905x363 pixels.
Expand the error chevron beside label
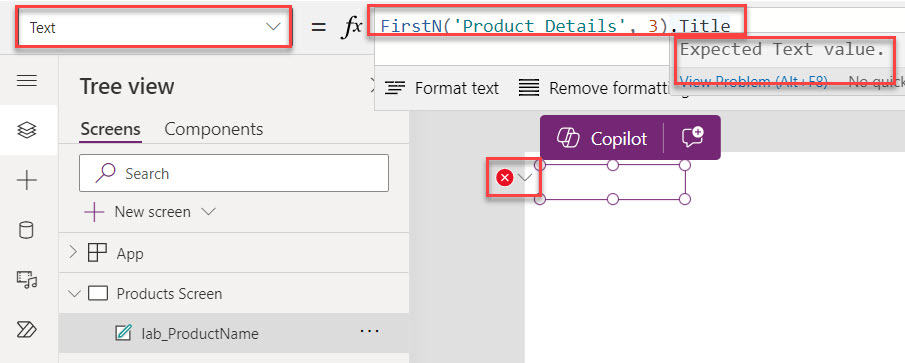[525, 178]
